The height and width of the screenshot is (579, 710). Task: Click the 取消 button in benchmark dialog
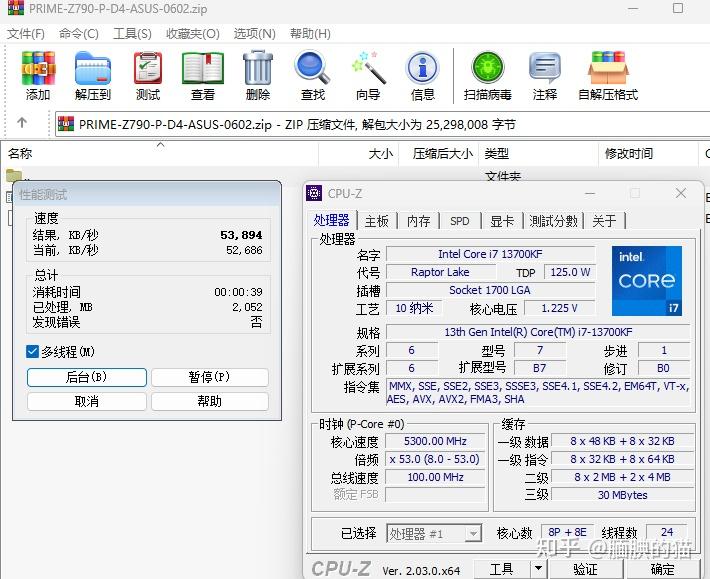(87, 401)
